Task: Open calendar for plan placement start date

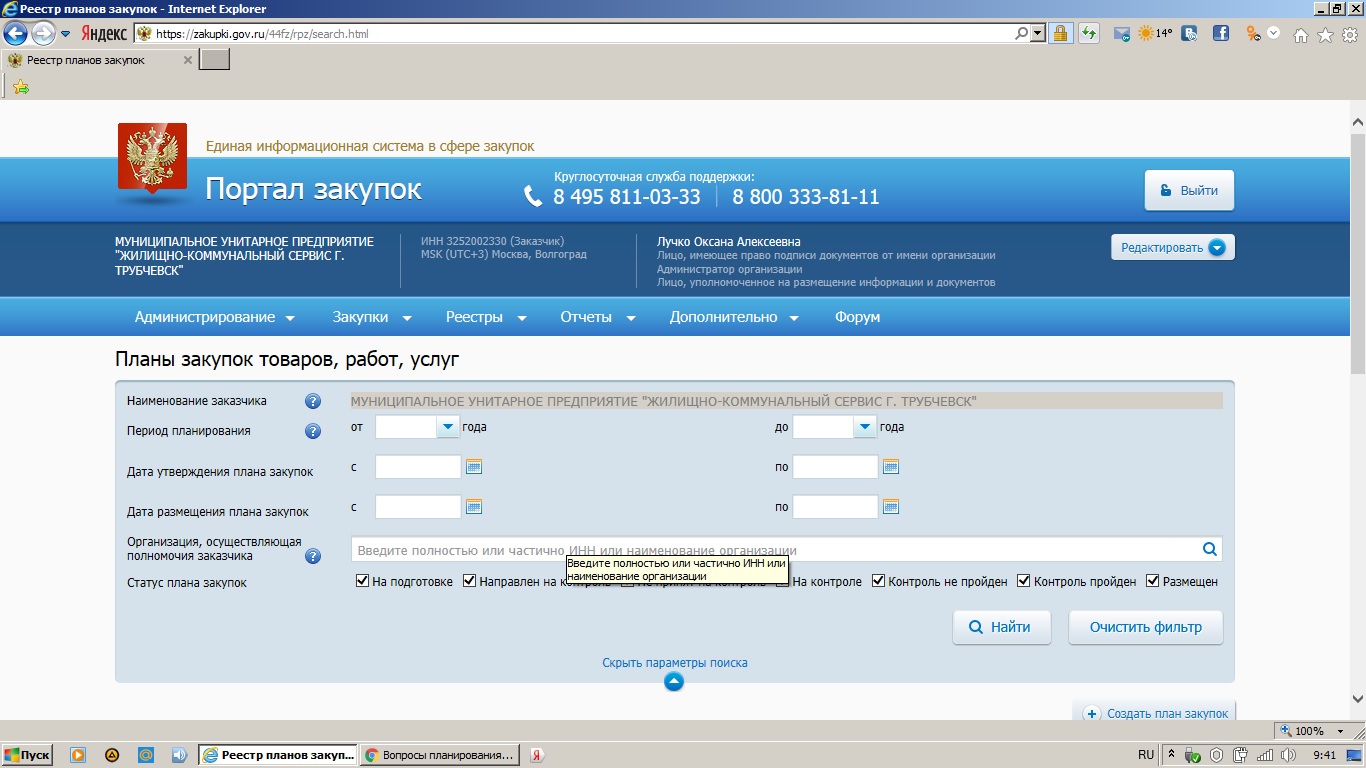Action: [474, 507]
